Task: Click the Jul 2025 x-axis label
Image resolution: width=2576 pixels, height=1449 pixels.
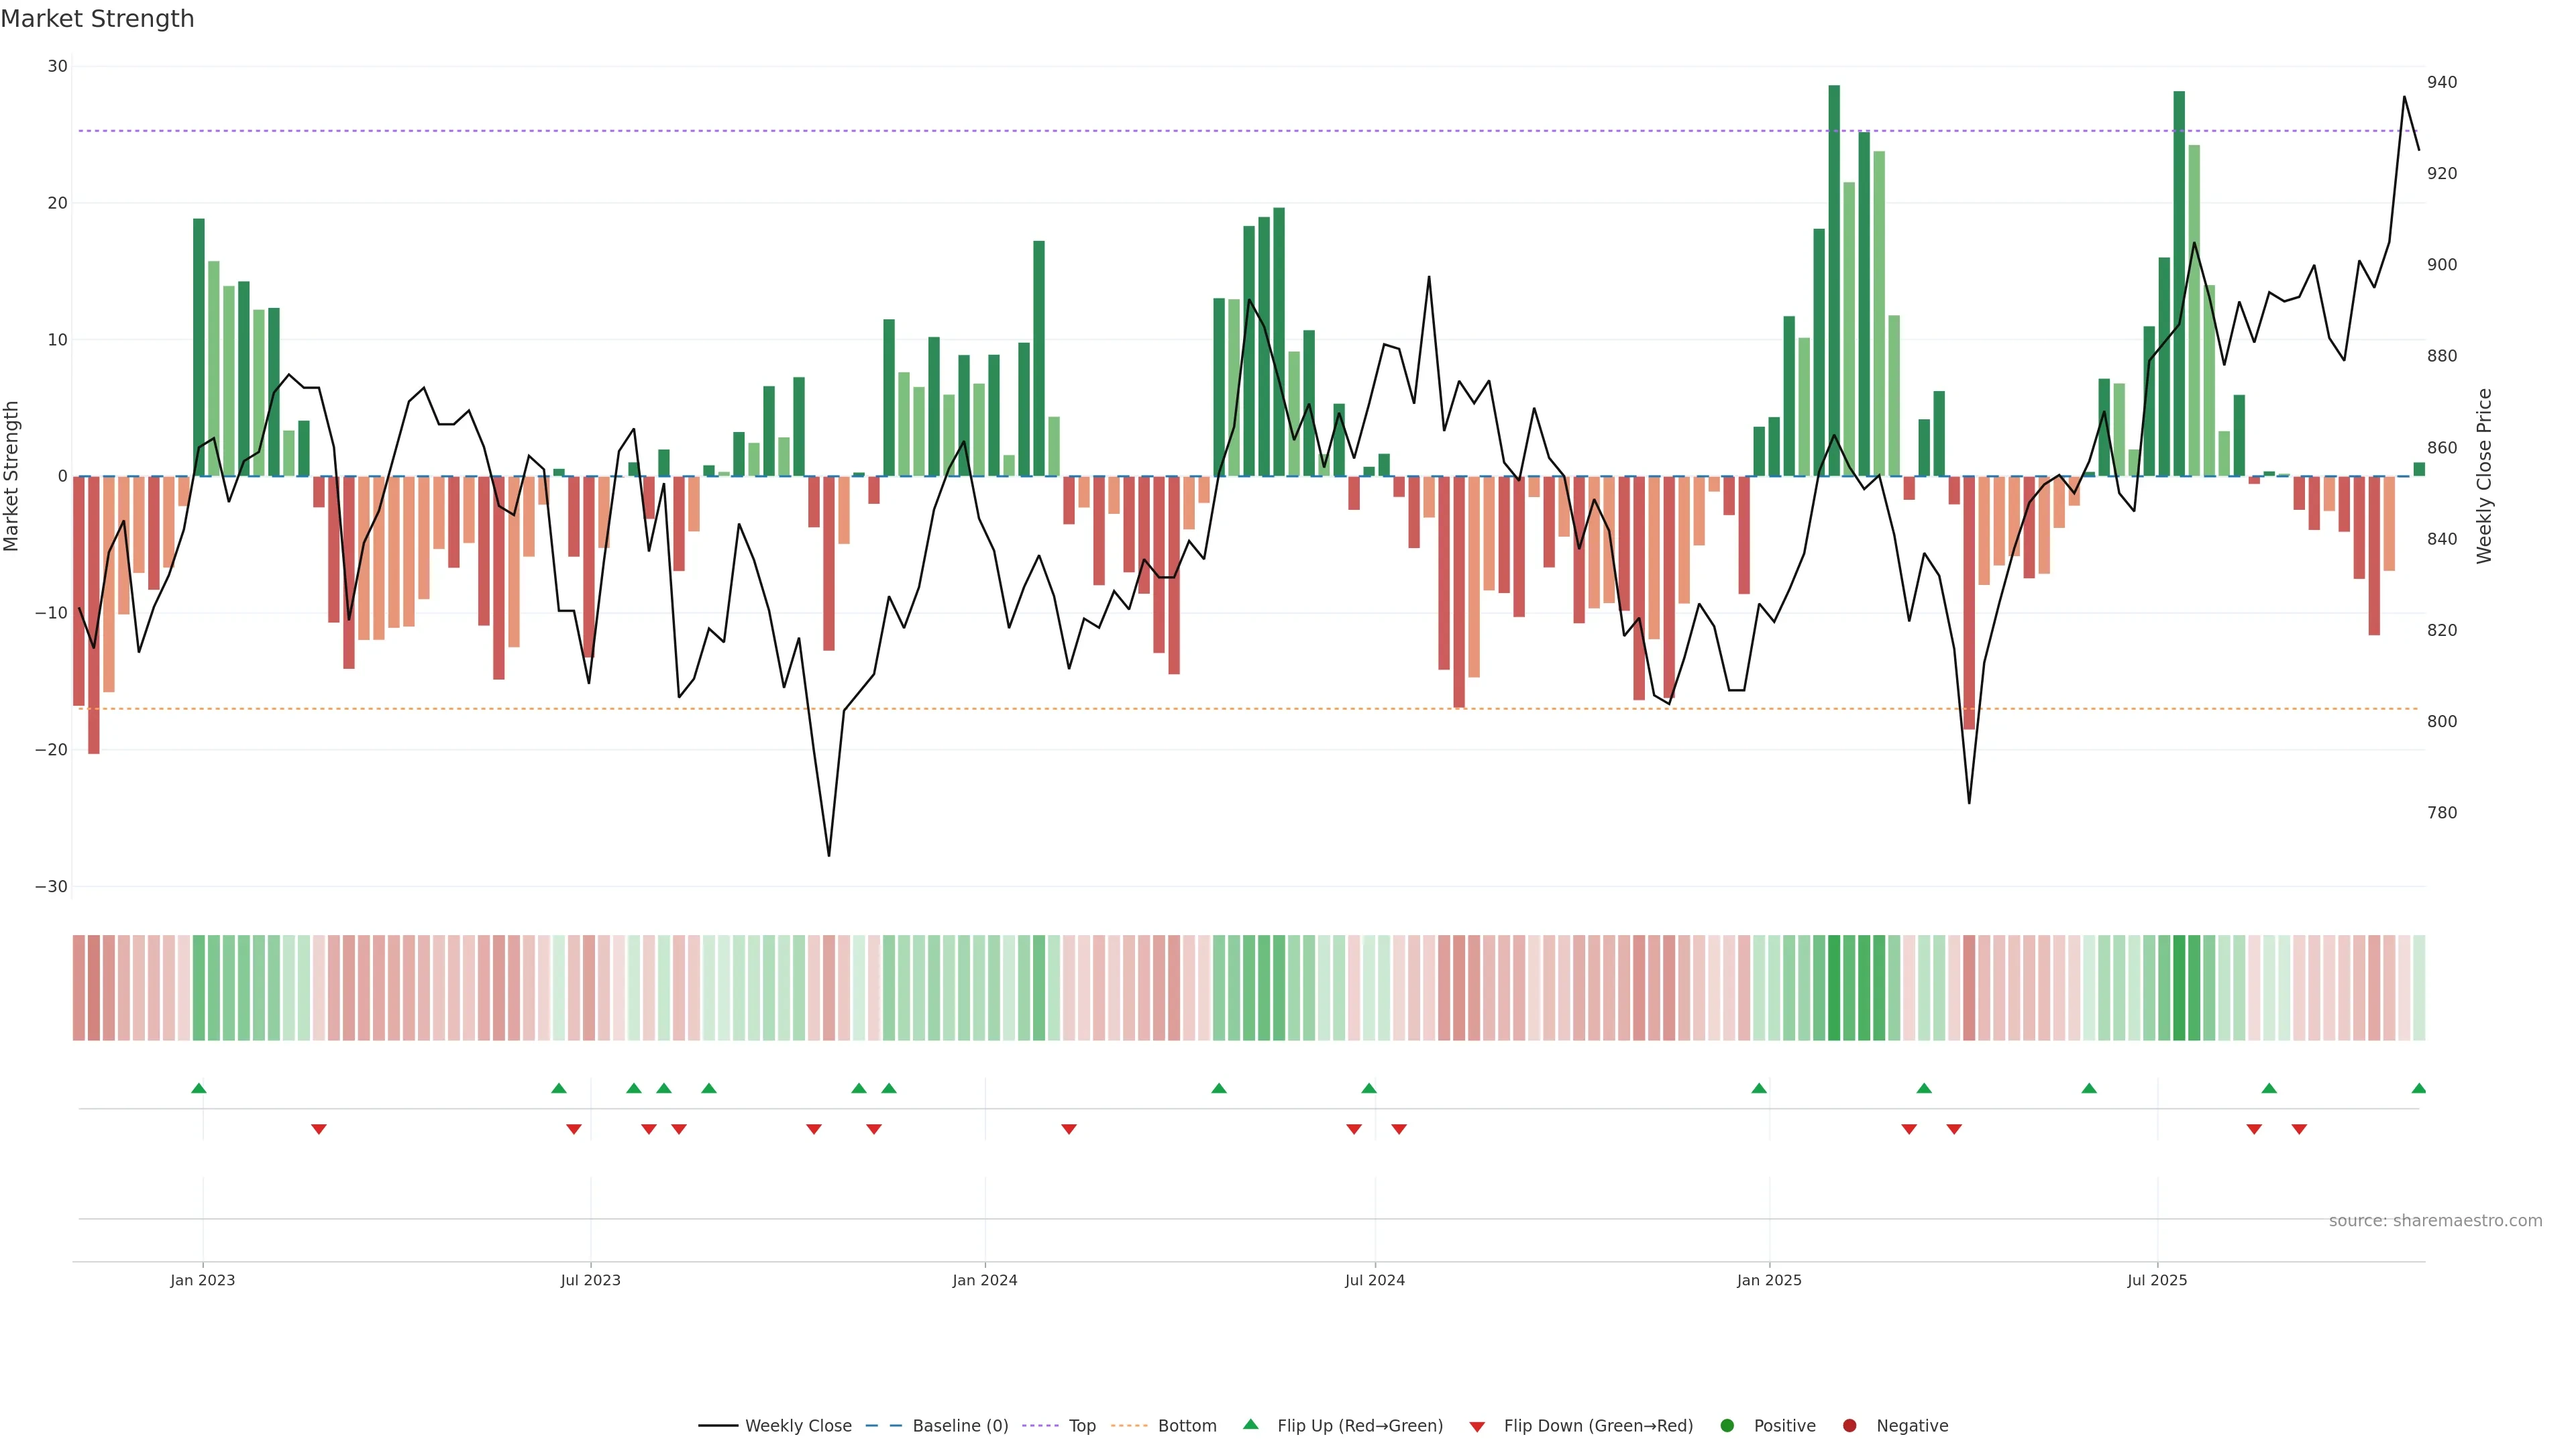Action: (2156, 1280)
